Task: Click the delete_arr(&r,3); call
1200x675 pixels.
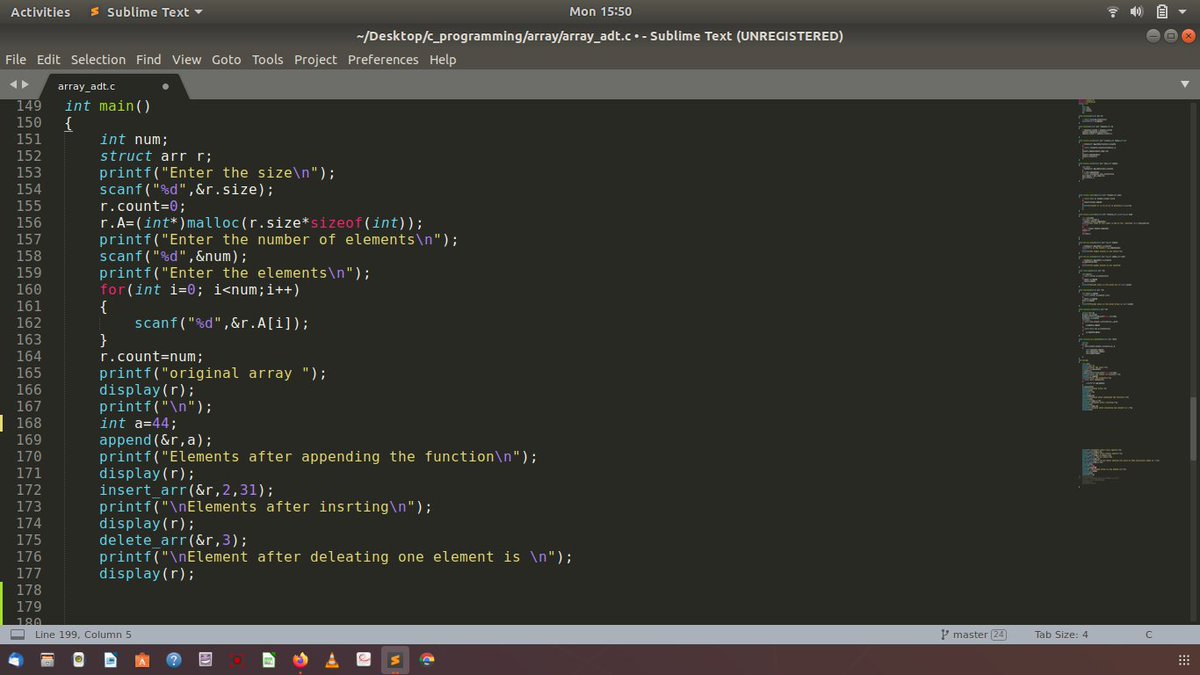Action: pyautogui.click(x=173, y=540)
